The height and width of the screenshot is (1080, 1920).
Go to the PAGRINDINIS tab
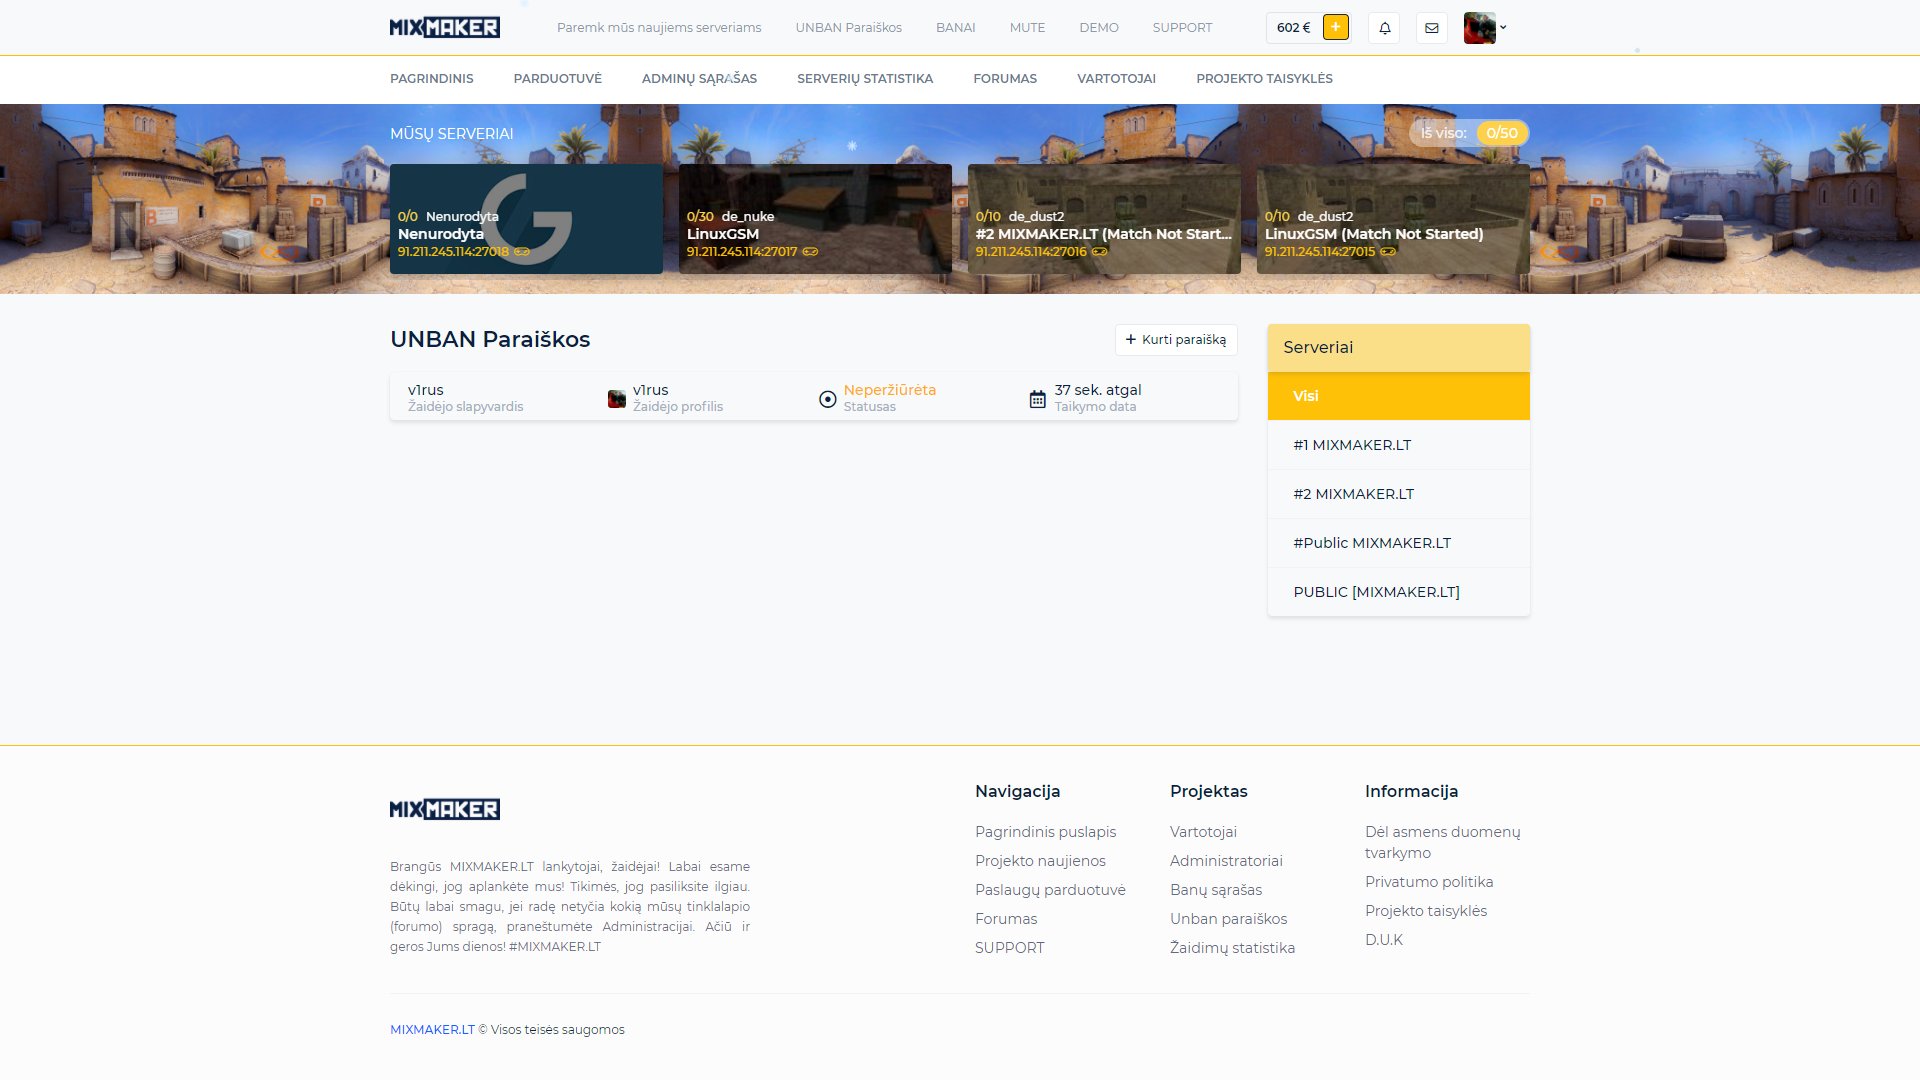(432, 79)
